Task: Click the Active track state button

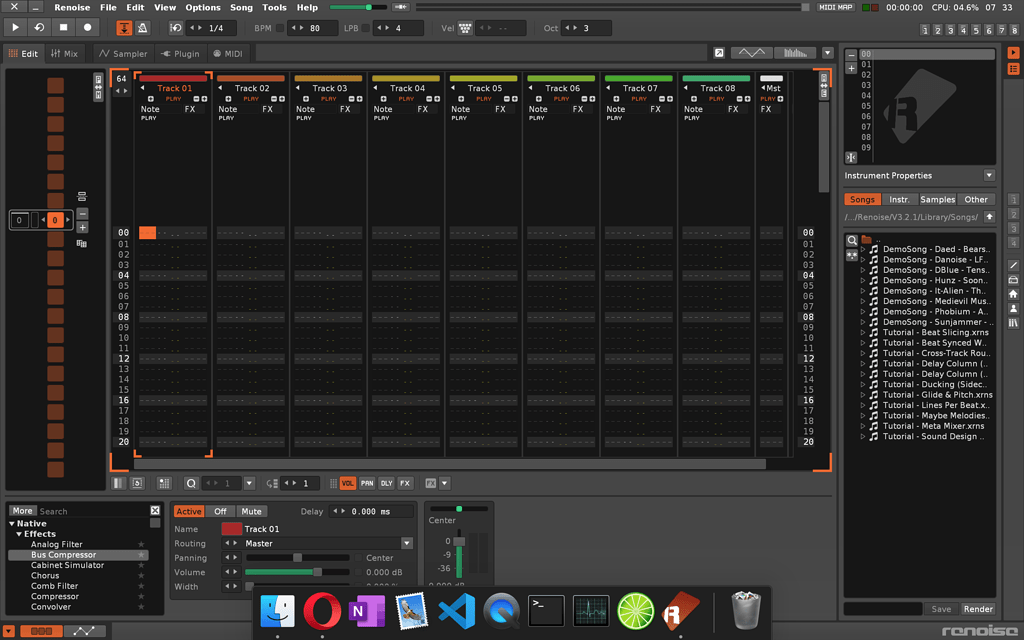Action: 189,511
